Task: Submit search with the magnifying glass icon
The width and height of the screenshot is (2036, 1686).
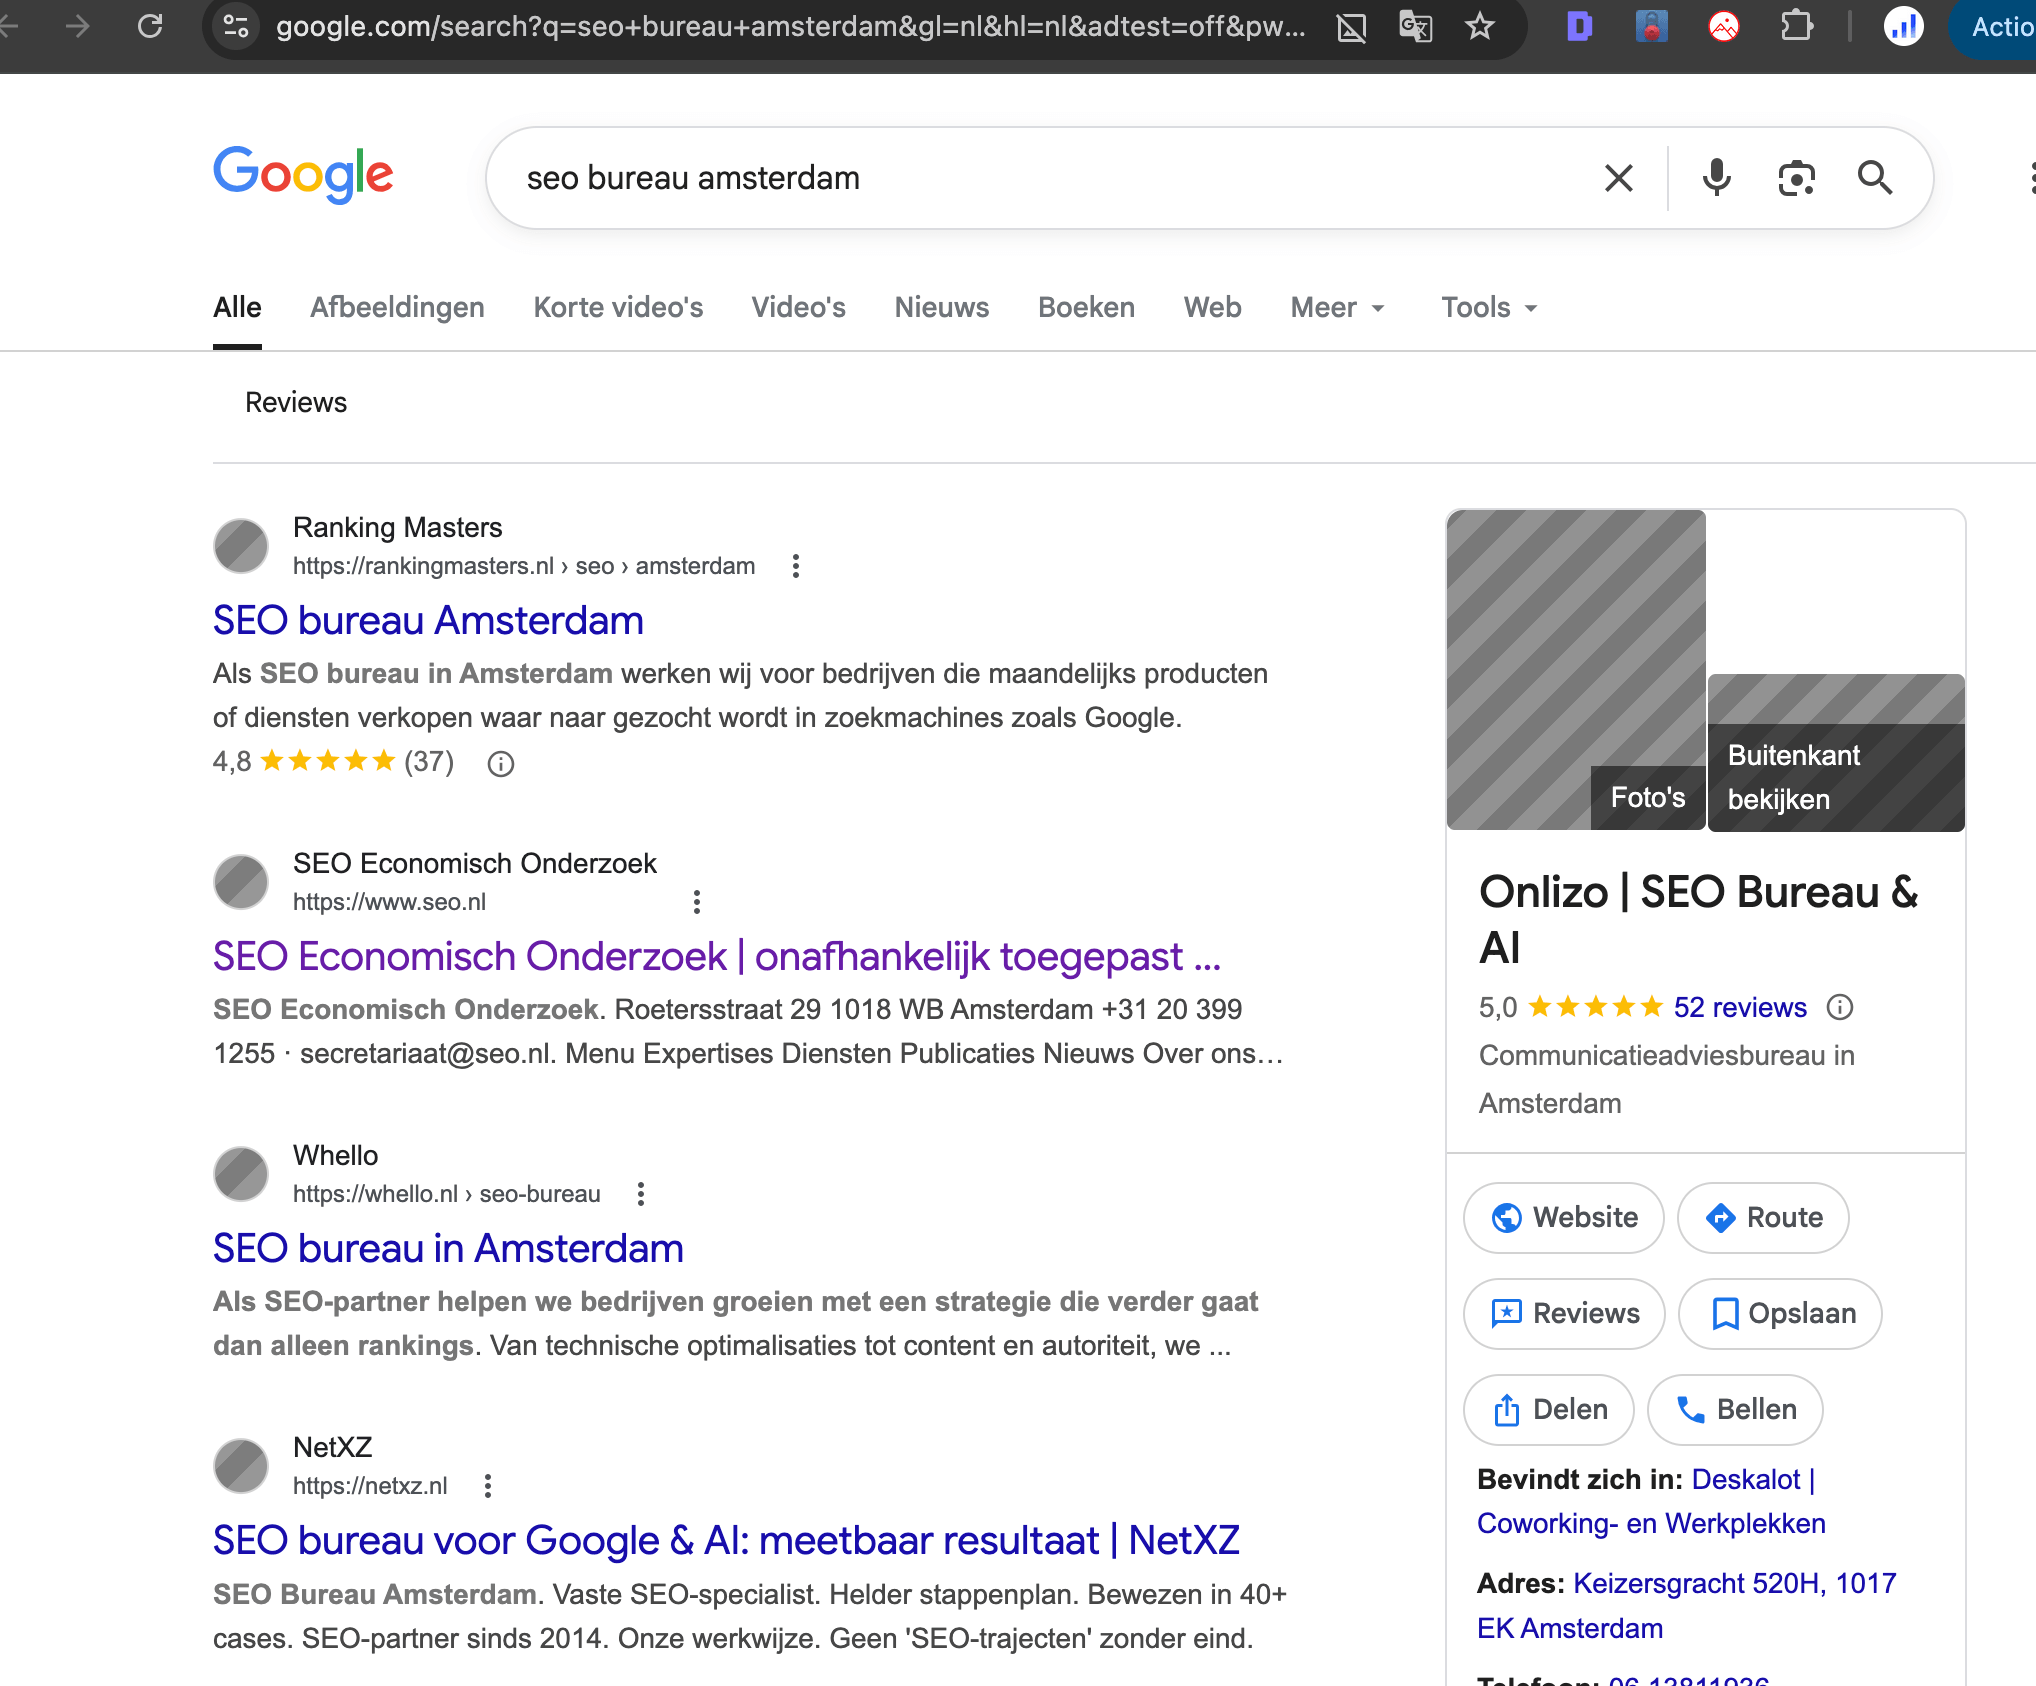Action: [x=1875, y=178]
